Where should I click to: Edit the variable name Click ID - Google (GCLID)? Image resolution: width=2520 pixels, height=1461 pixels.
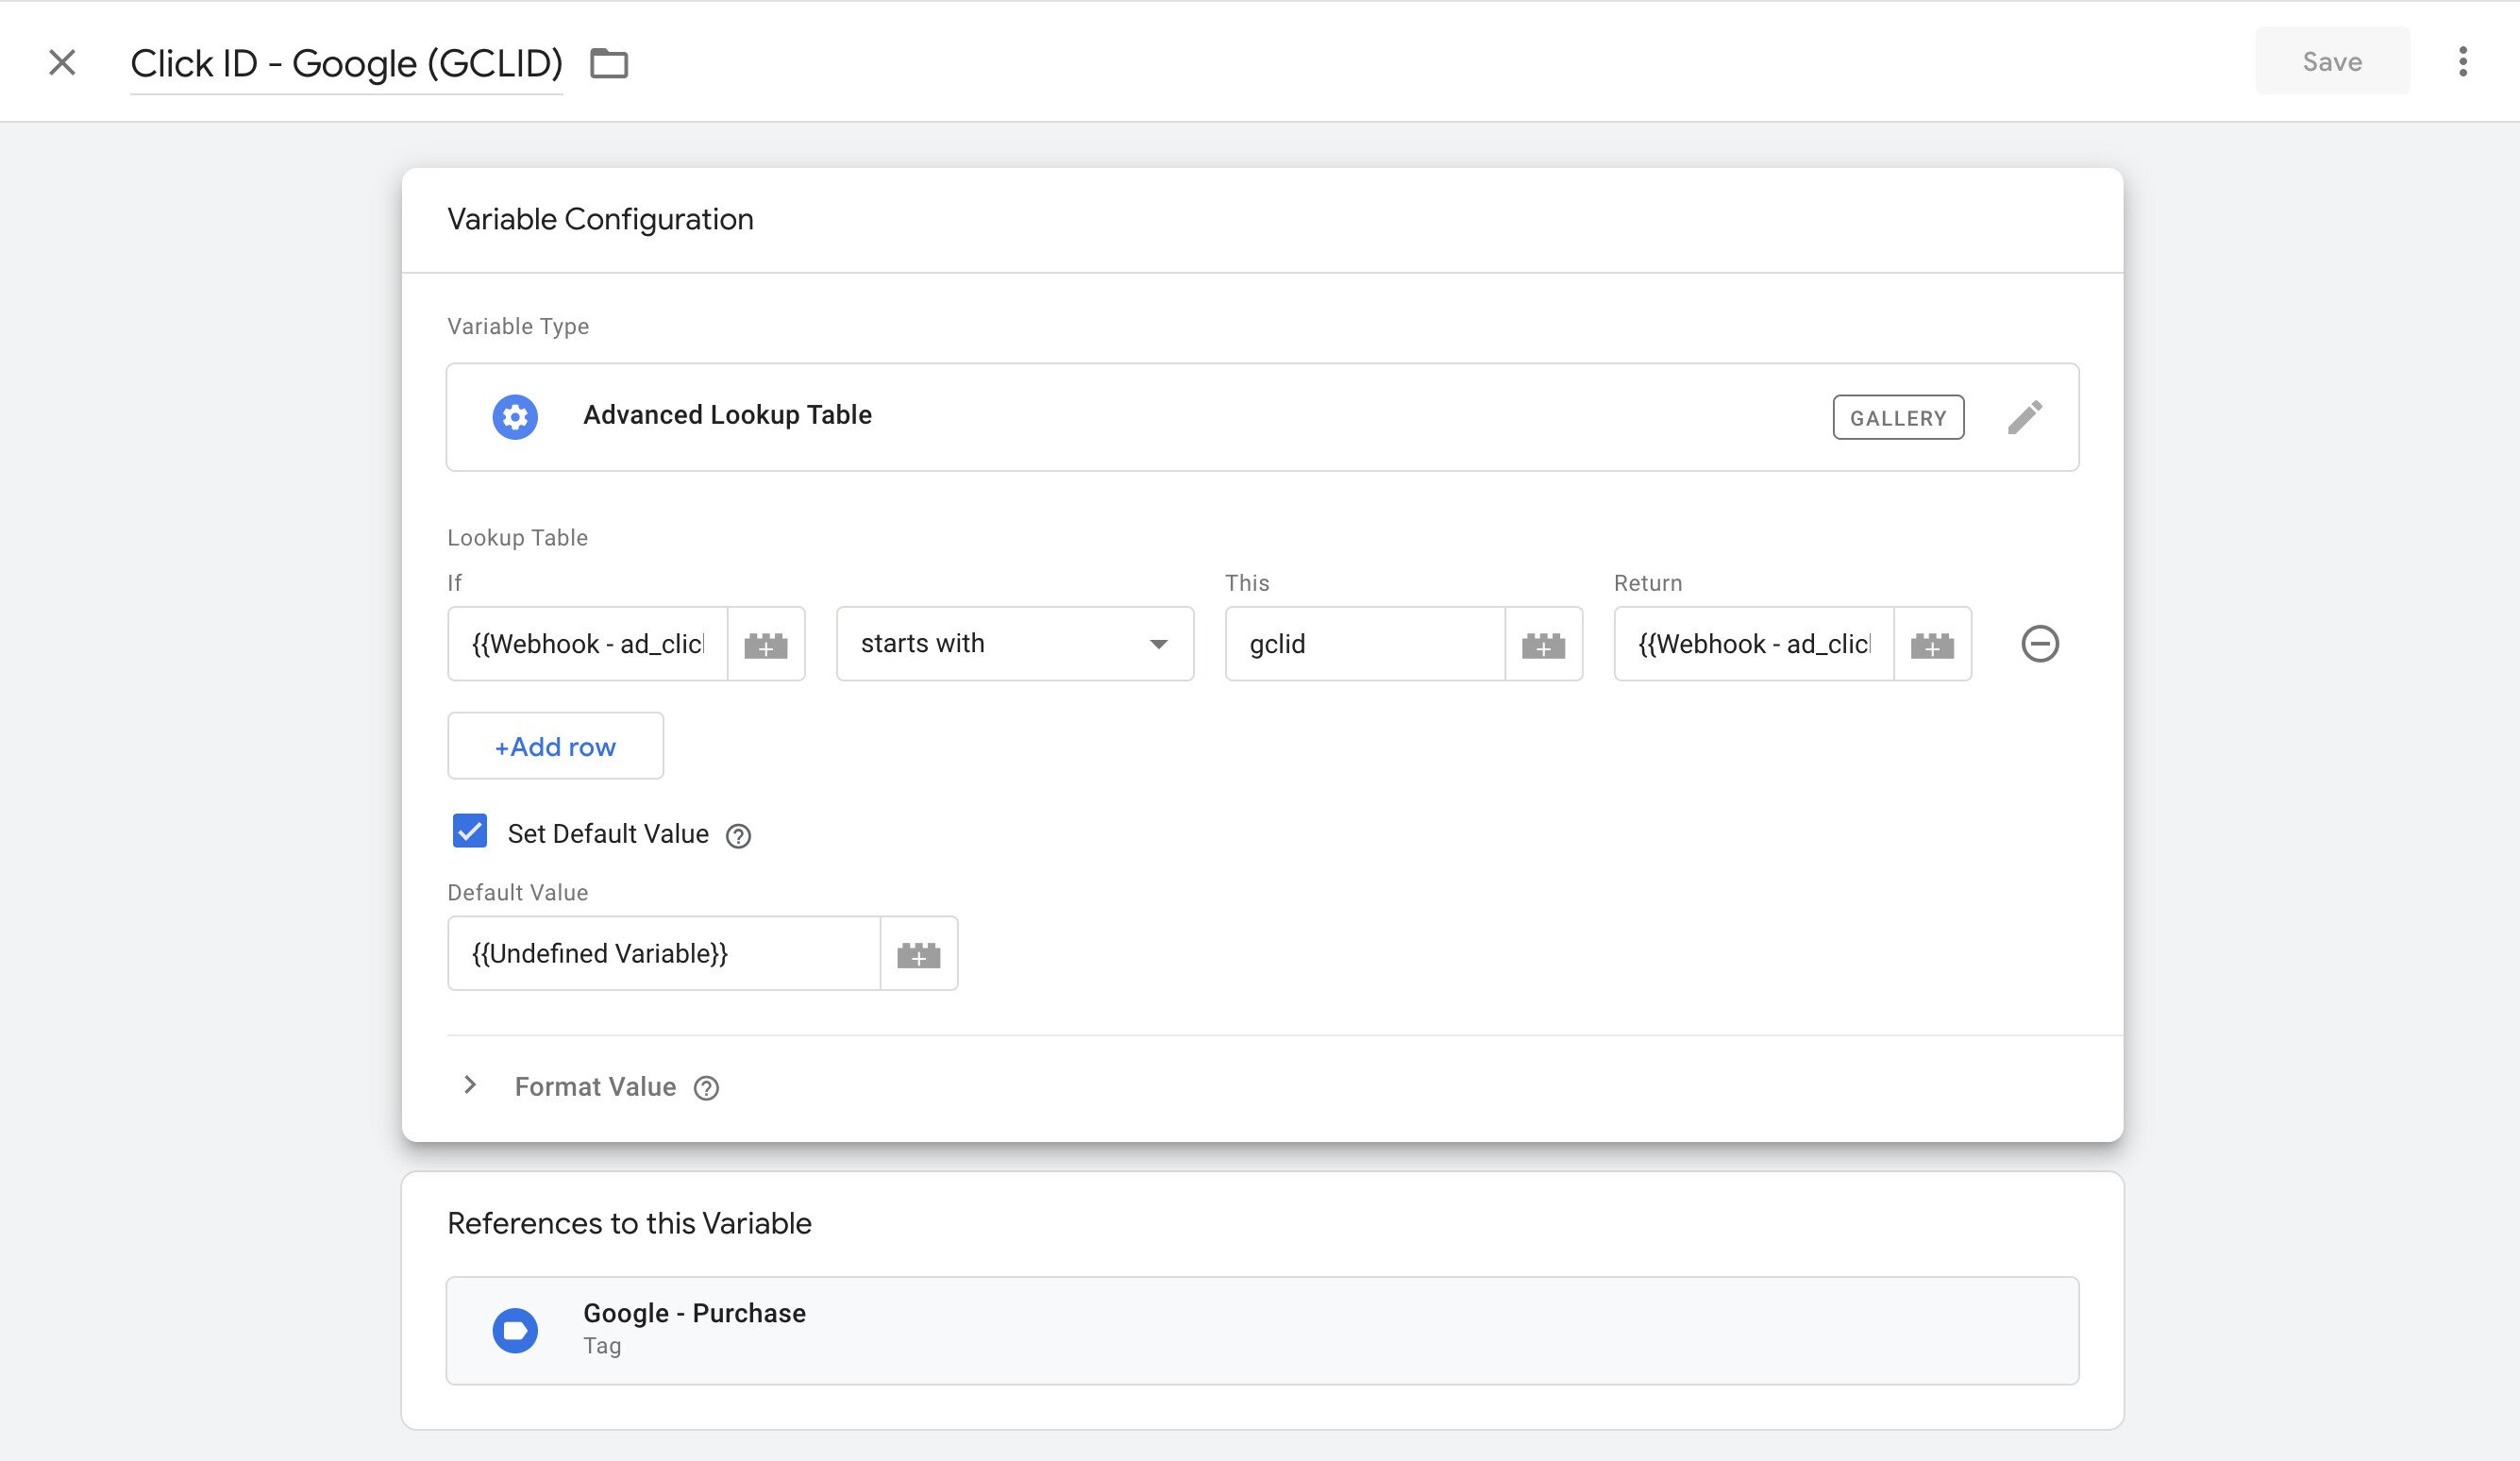[346, 63]
